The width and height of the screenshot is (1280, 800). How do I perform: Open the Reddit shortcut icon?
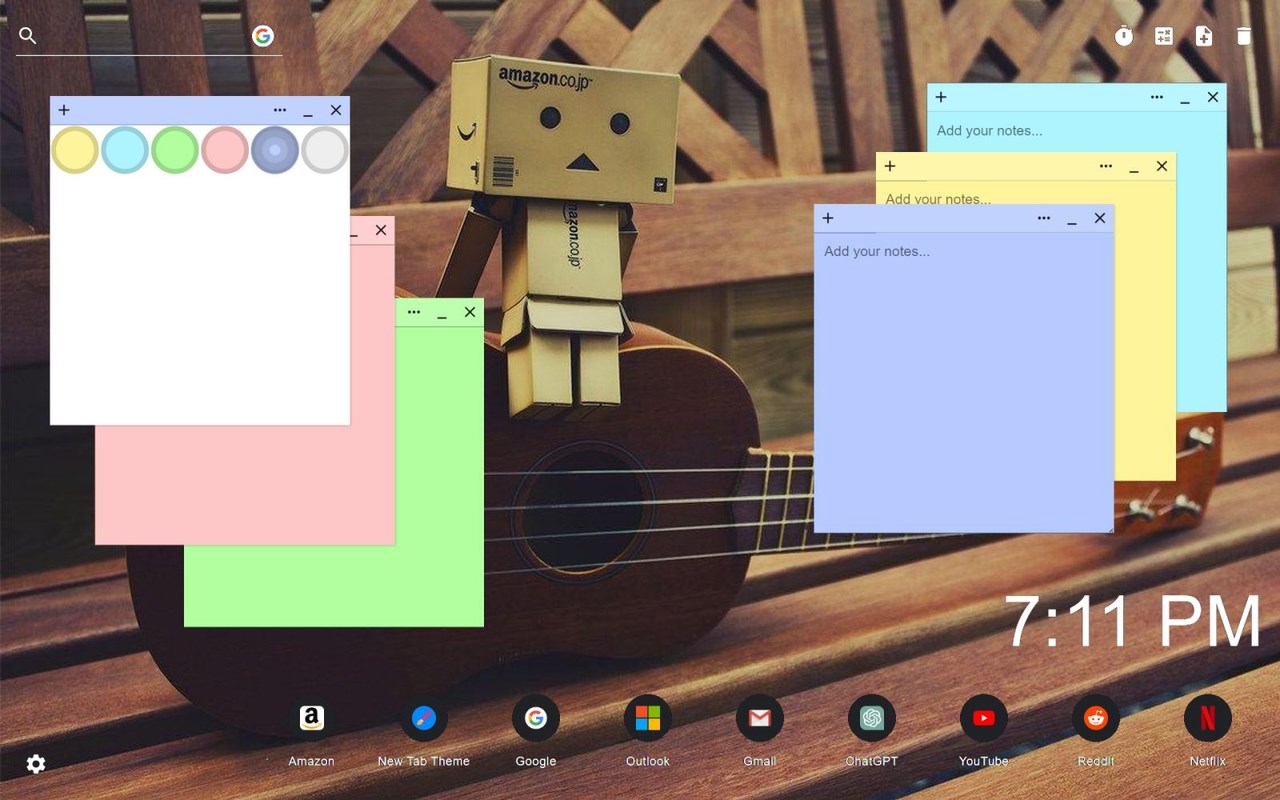pyautogui.click(x=1096, y=718)
